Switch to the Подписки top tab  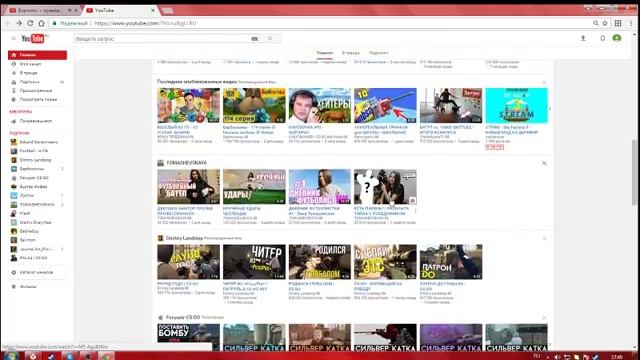click(x=378, y=53)
